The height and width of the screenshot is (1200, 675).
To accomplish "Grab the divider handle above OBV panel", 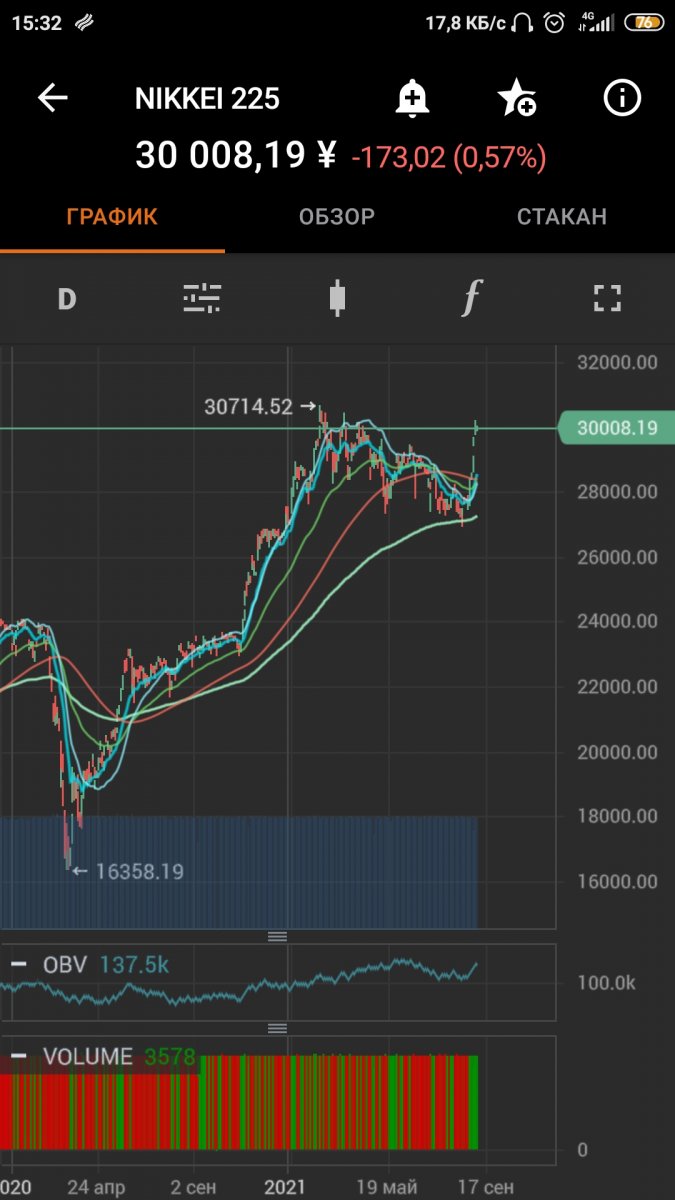I will [x=277, y=936].
